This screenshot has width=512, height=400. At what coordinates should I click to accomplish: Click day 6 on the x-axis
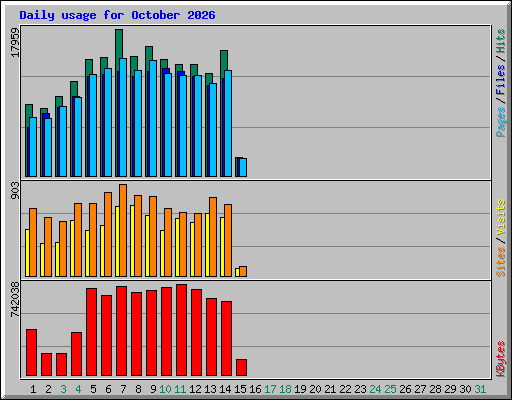[x=108, y=389]
